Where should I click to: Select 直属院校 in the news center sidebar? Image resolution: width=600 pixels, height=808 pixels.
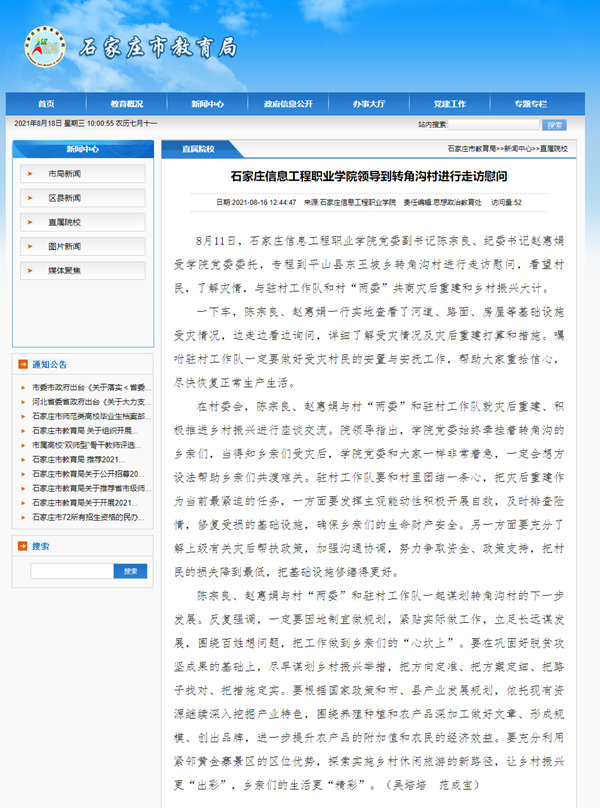coord(65,222)
